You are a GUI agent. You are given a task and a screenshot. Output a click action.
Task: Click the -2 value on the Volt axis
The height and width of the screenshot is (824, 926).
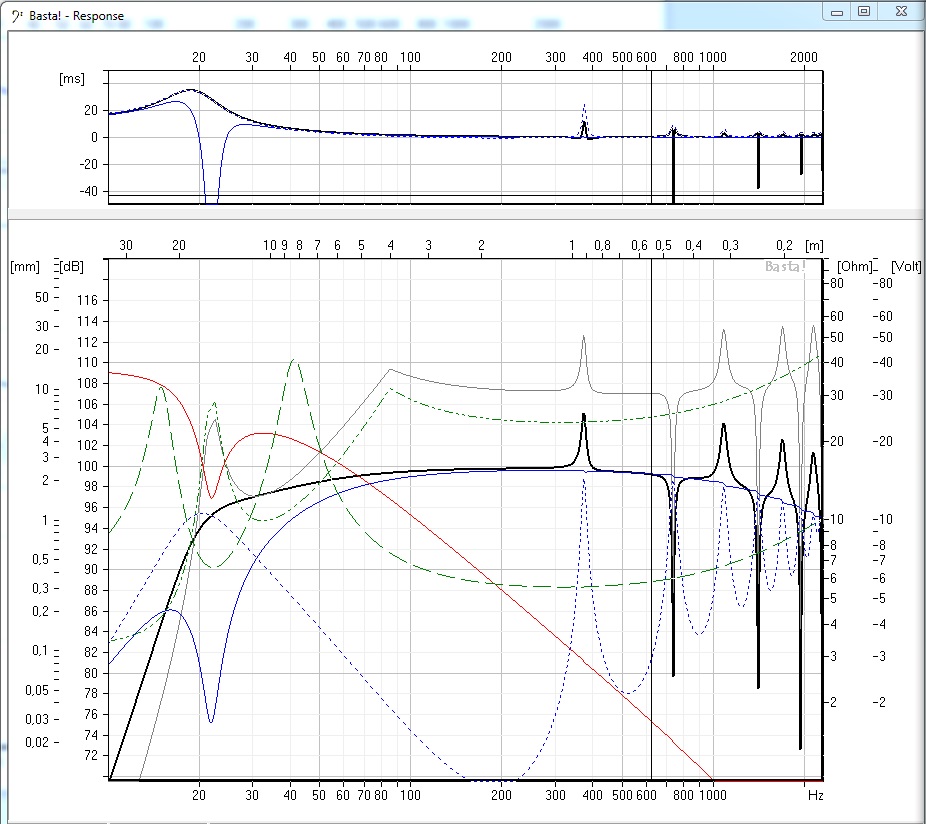pyautogui.click(x=879, y=702)
